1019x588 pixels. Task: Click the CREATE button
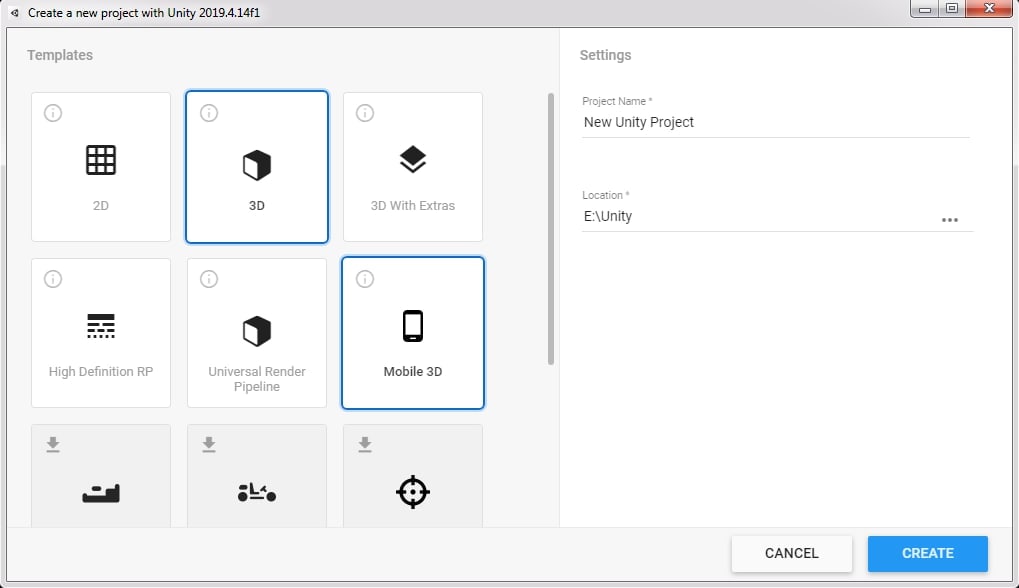tap(927, 554)
